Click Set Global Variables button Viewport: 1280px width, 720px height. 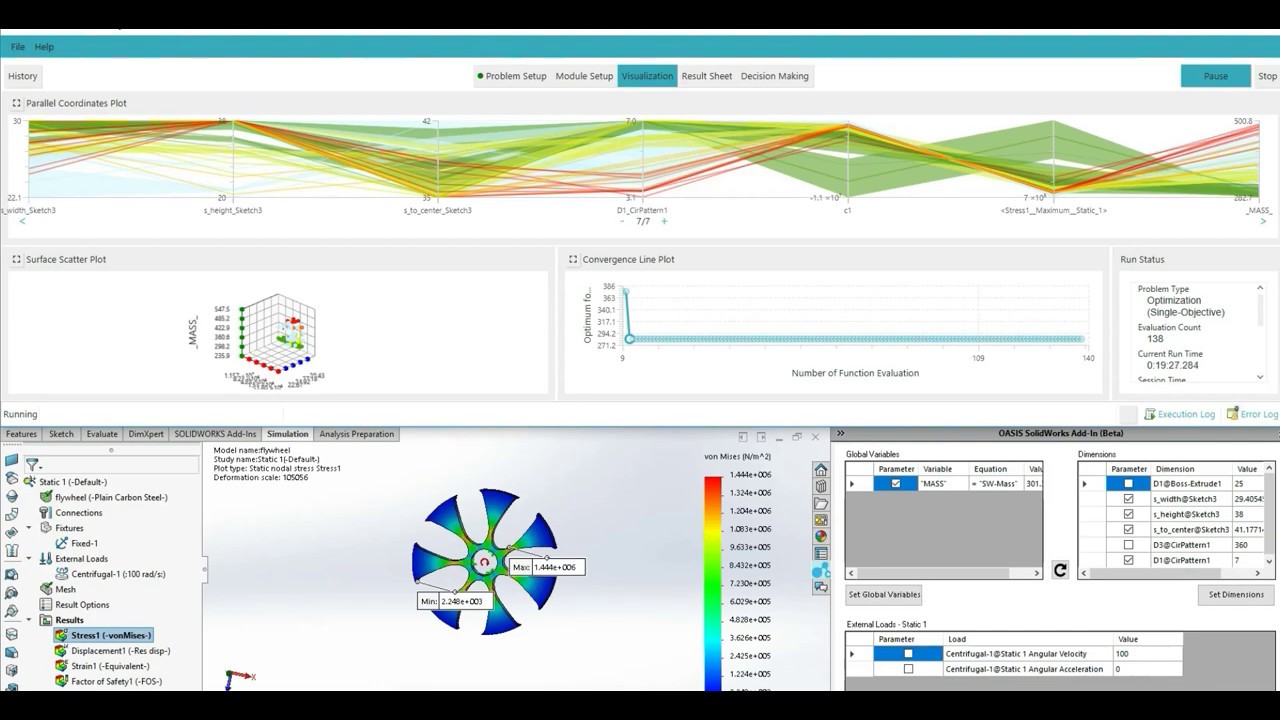[x=884, y=594]
